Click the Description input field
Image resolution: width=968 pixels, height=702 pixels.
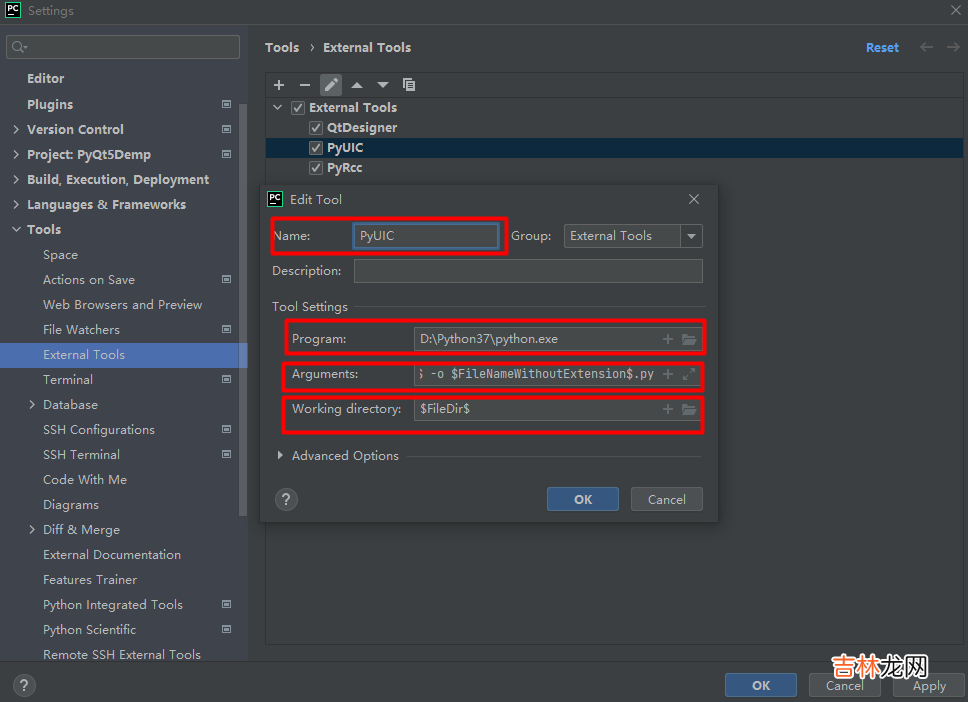pyautogui.click(x=528, y=271)
